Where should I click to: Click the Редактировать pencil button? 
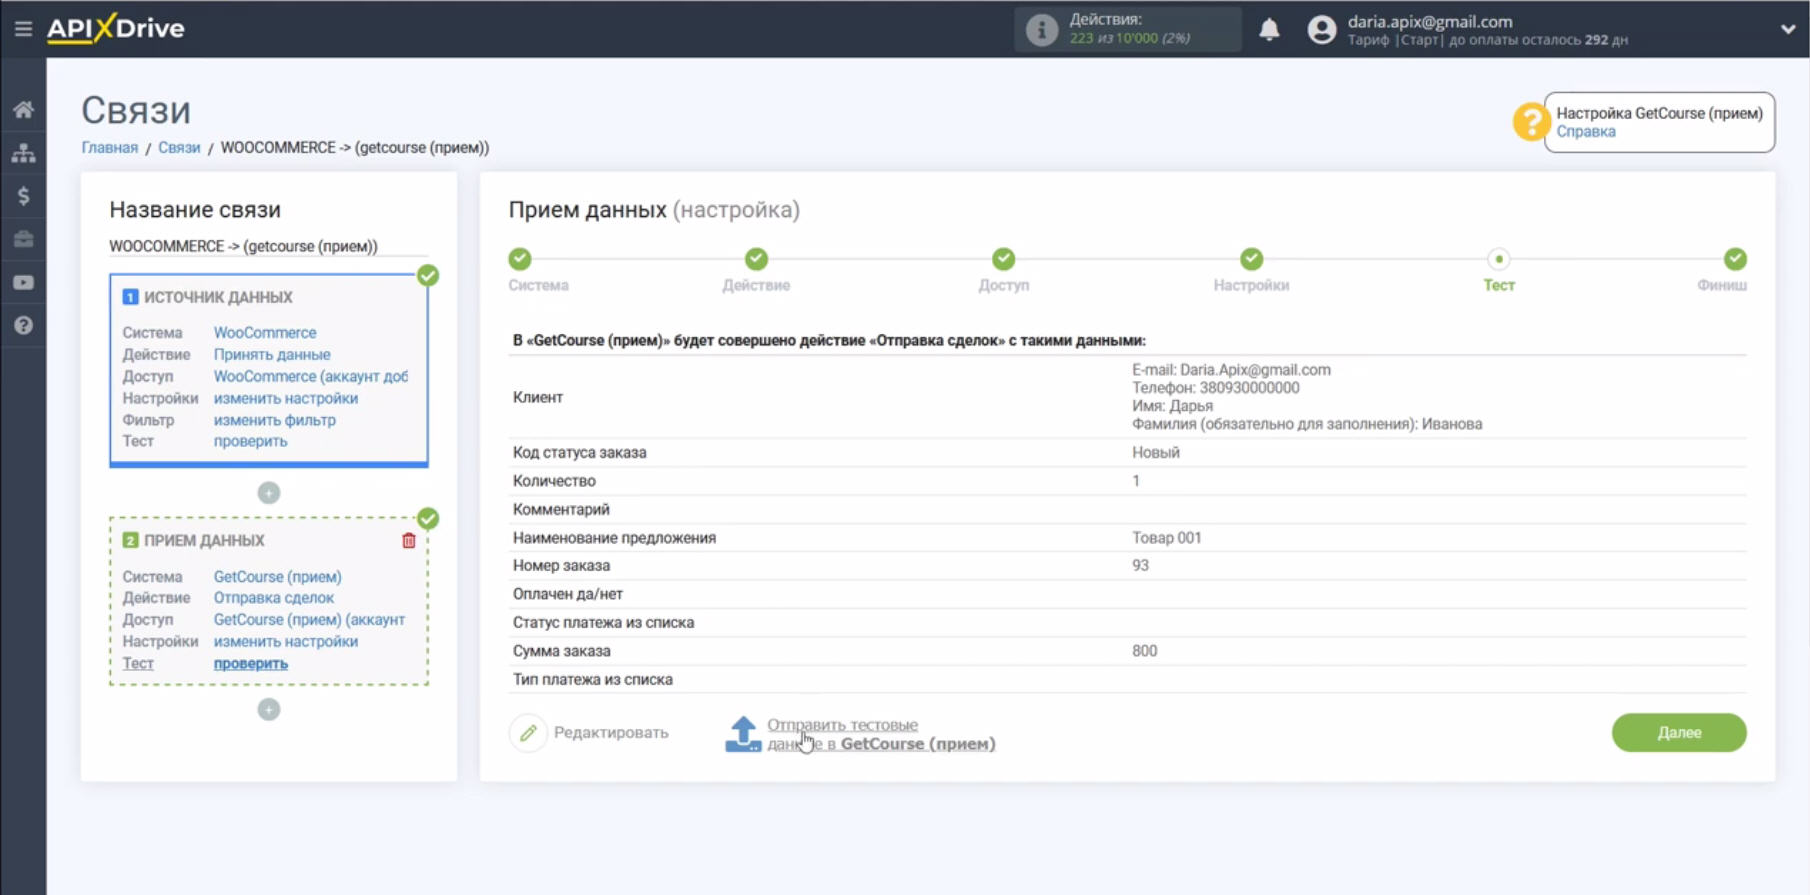pos(590,733)
